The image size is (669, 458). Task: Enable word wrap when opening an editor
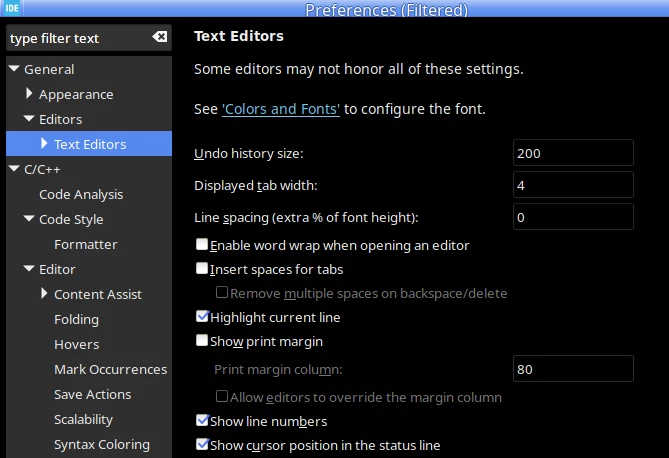[202, 244]
